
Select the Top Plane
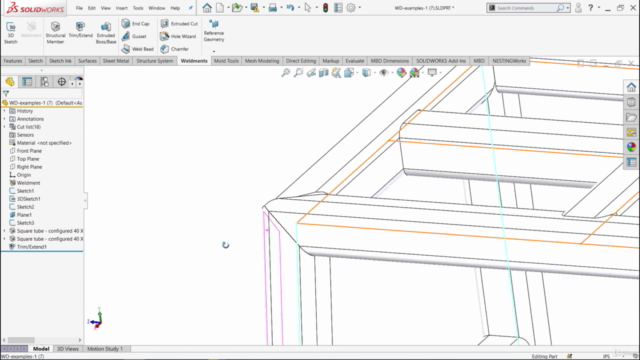pos(28,159)
